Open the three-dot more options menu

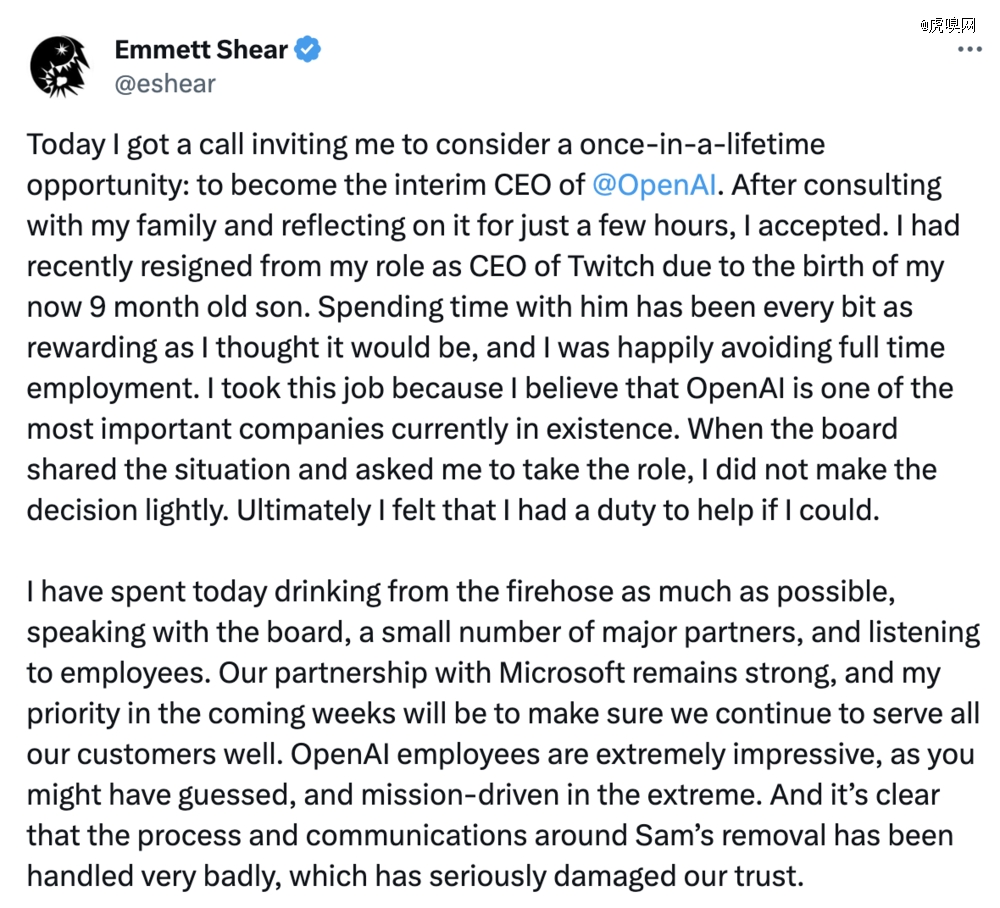coord(969,49)
